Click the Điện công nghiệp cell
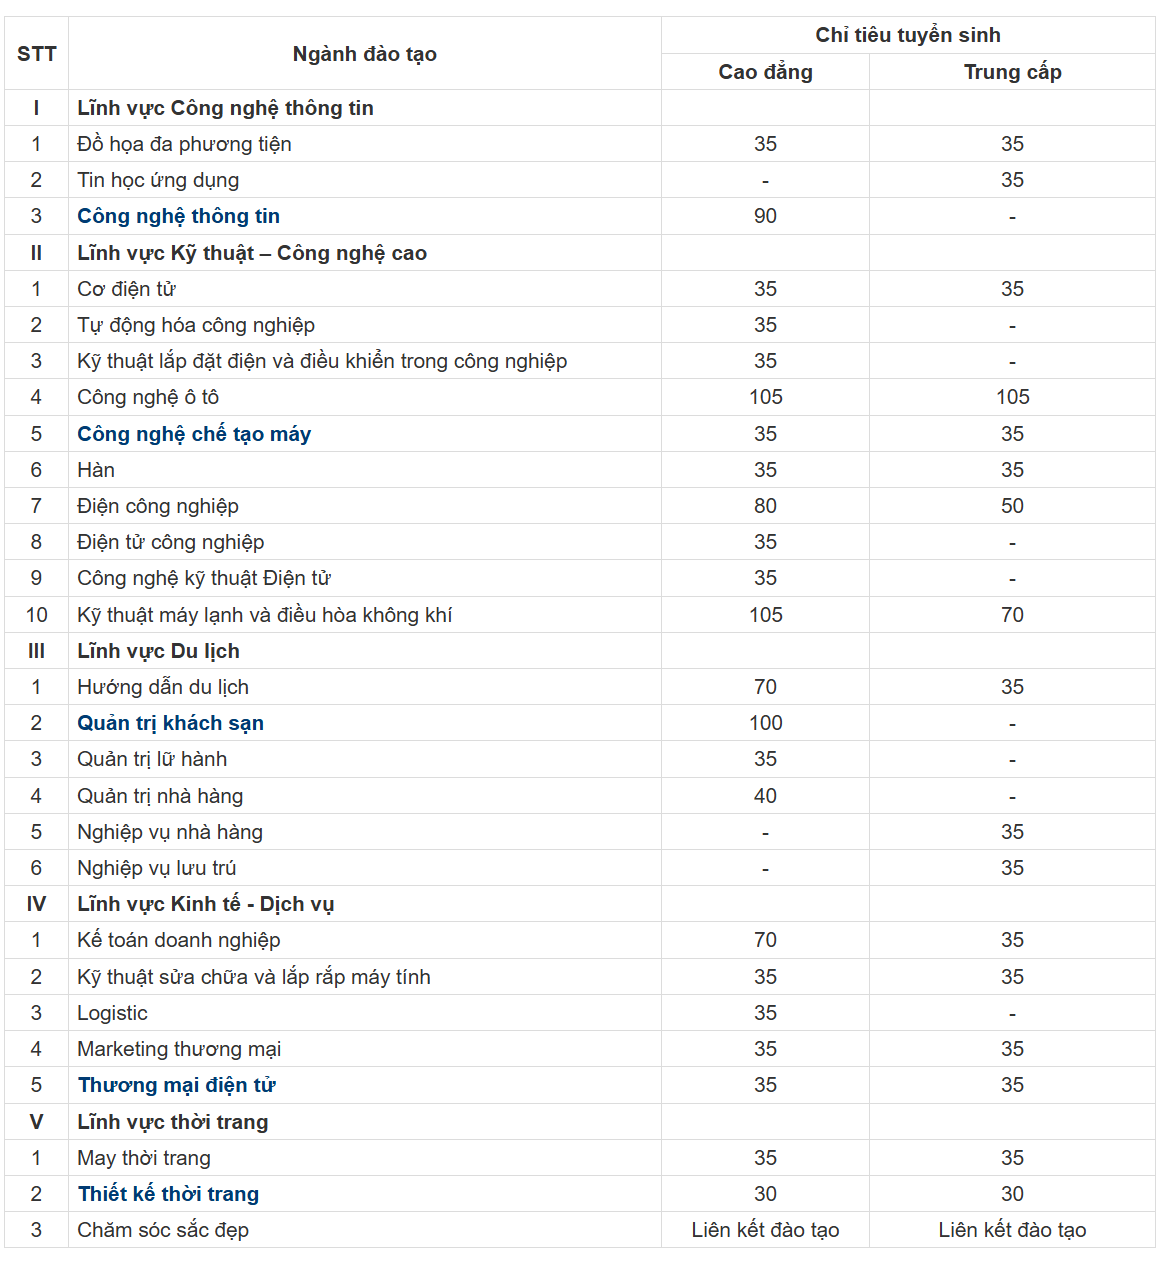The height and width of the screenshot is (1267, 1162). coord(158,506)
